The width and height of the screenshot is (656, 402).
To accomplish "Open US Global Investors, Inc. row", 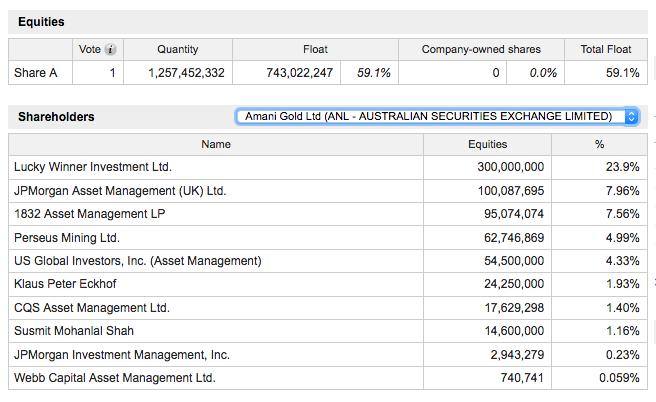I will (x=138, y=261).
